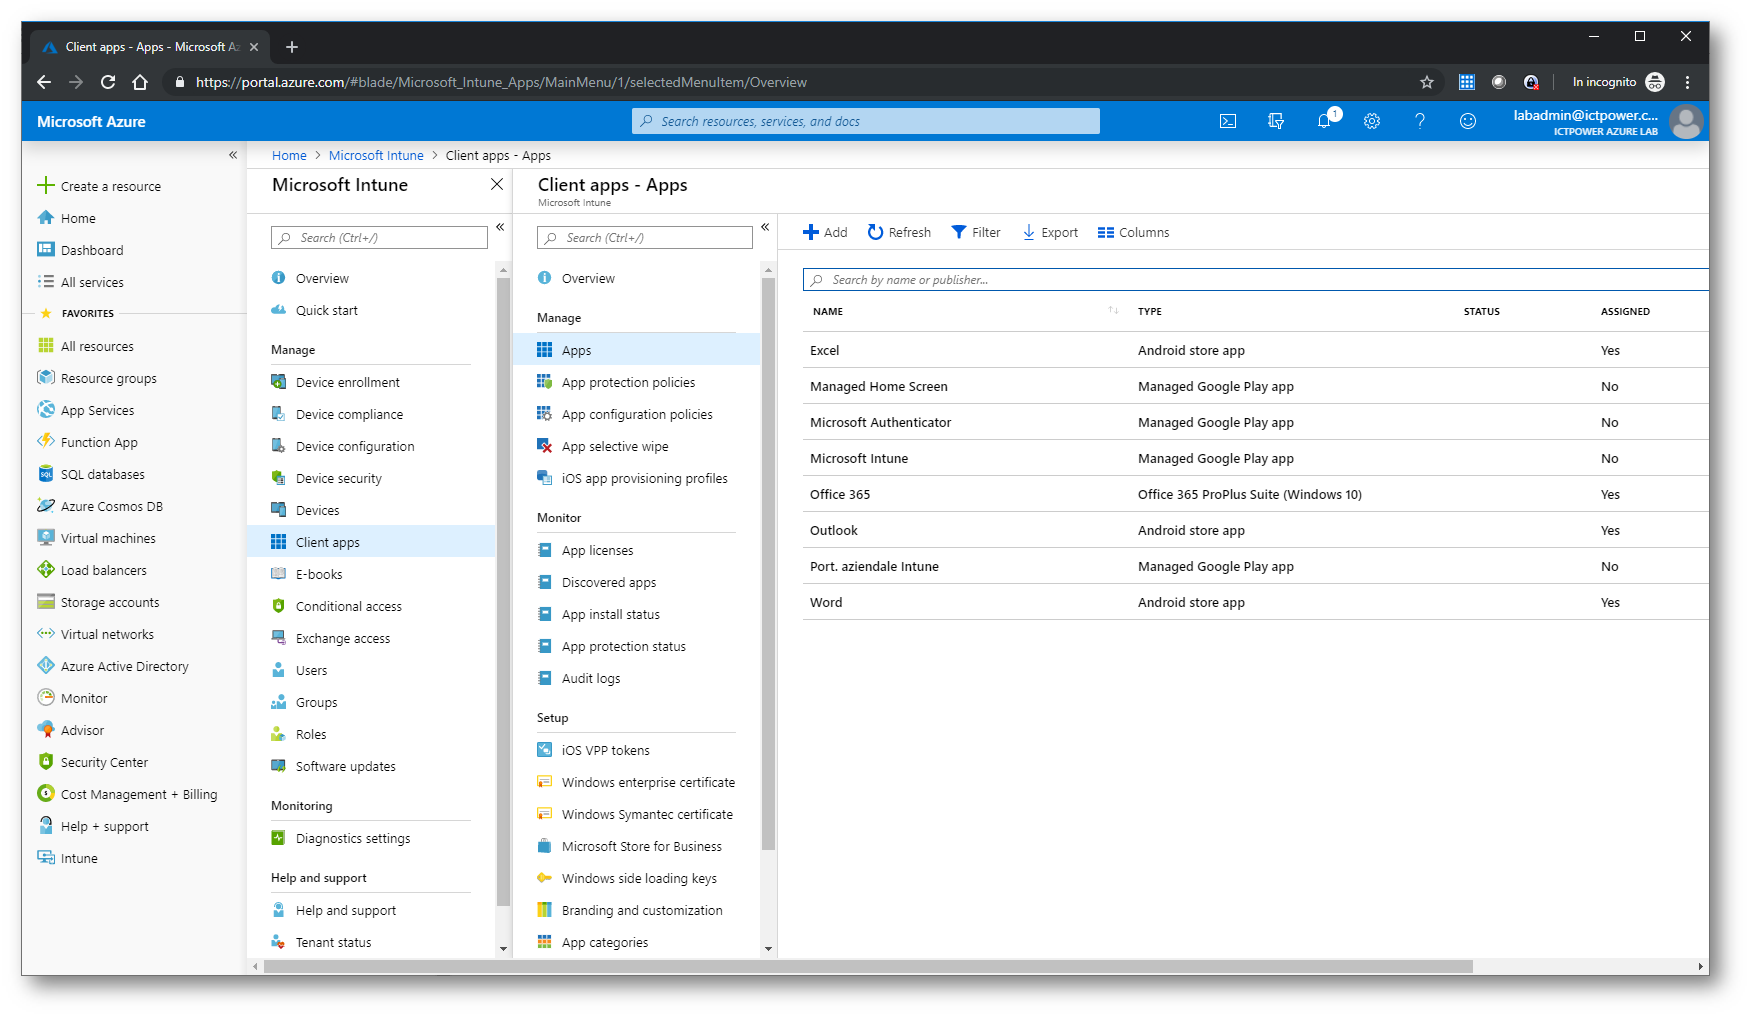
Task: Open a new browser tab
Action: pyautogui.click(x=292, y=47)
